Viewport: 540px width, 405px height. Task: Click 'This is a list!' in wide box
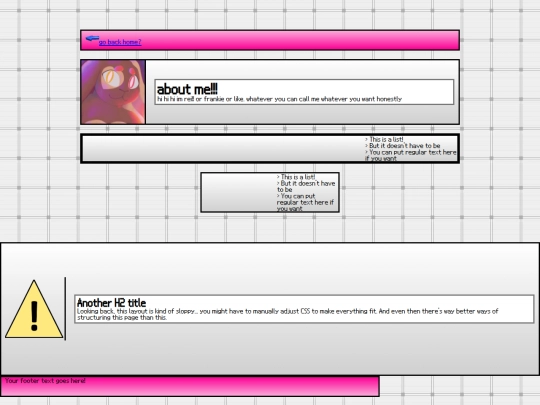tap(386, 139)
